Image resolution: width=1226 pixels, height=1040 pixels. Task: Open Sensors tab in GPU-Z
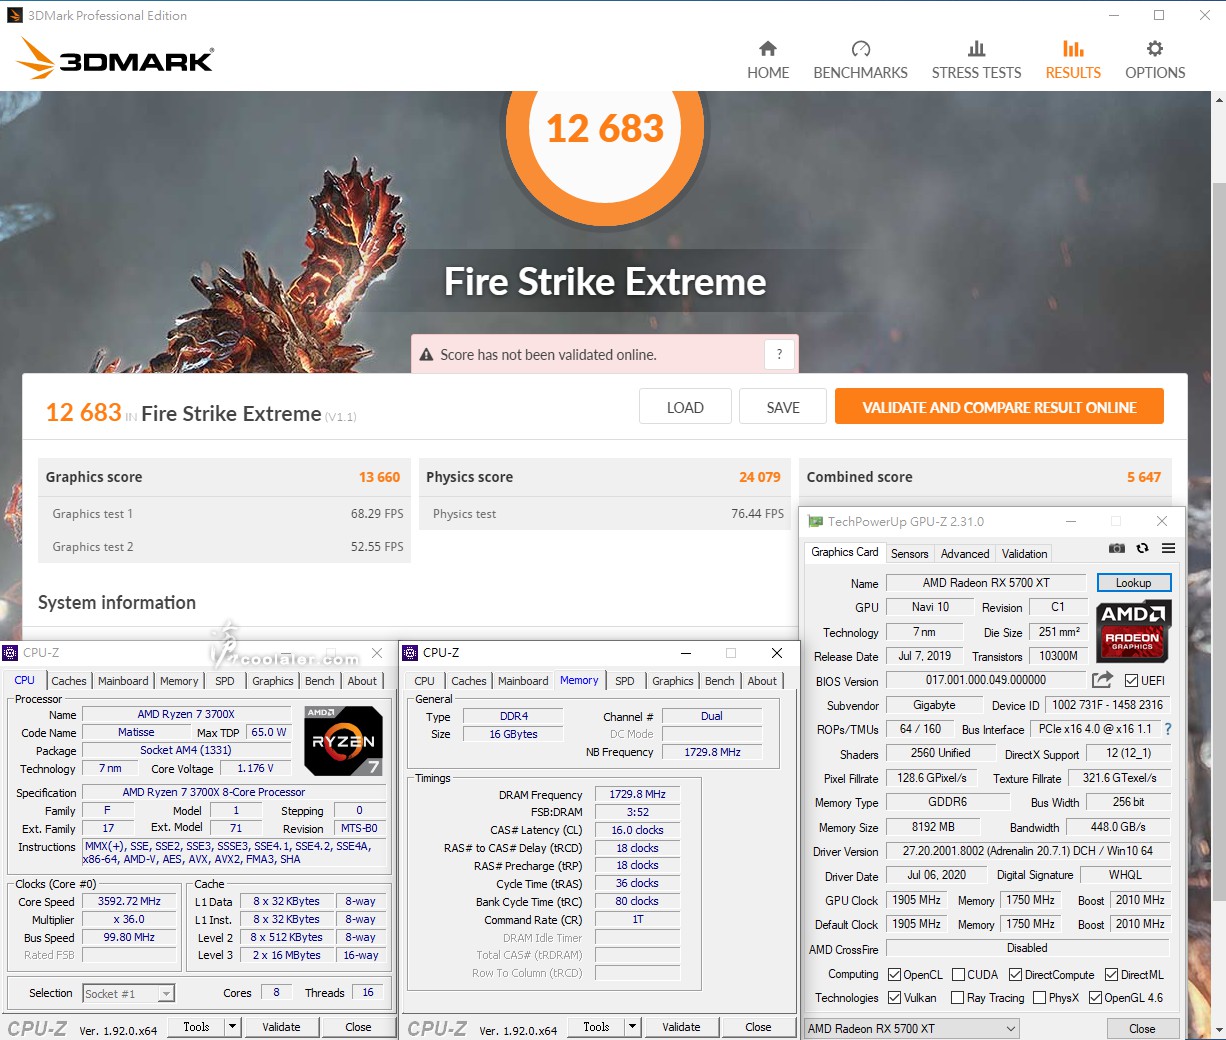tap(909, 553)
